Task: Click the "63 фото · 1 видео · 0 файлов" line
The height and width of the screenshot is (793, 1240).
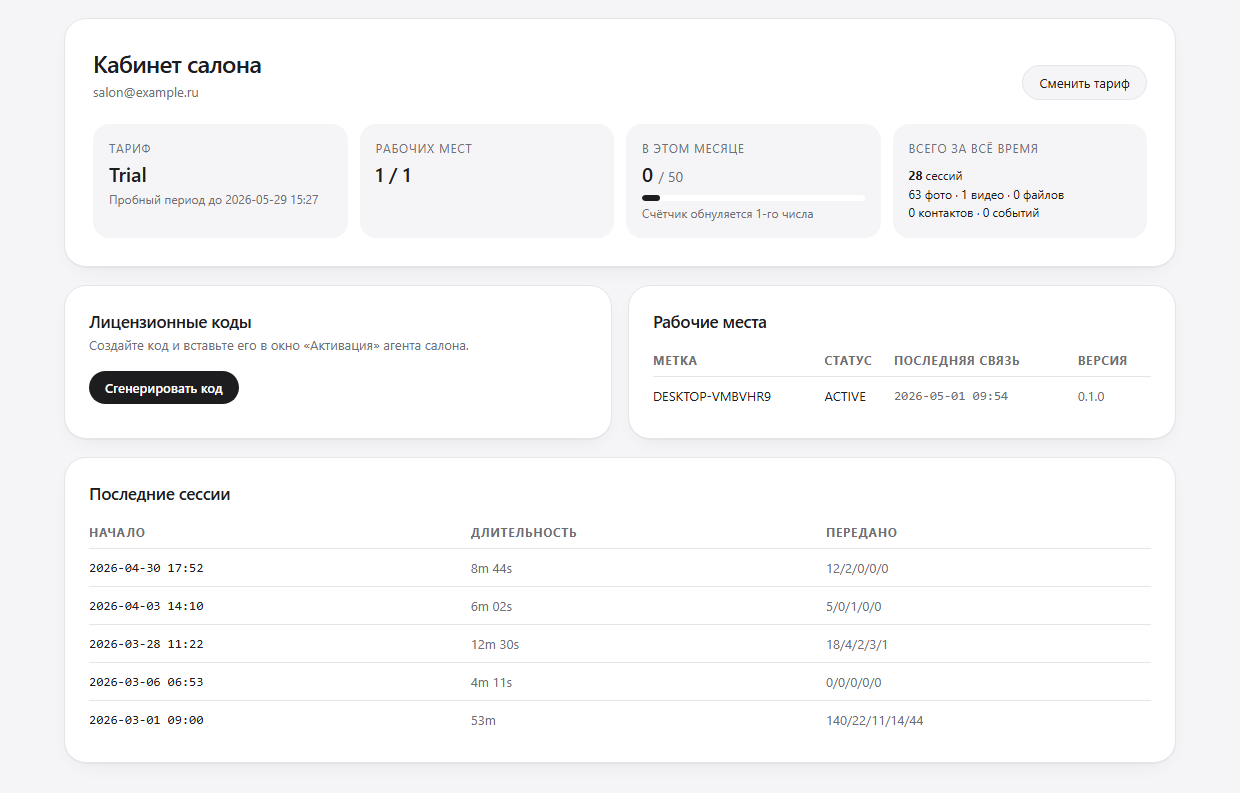Action: tap(986, 195)
